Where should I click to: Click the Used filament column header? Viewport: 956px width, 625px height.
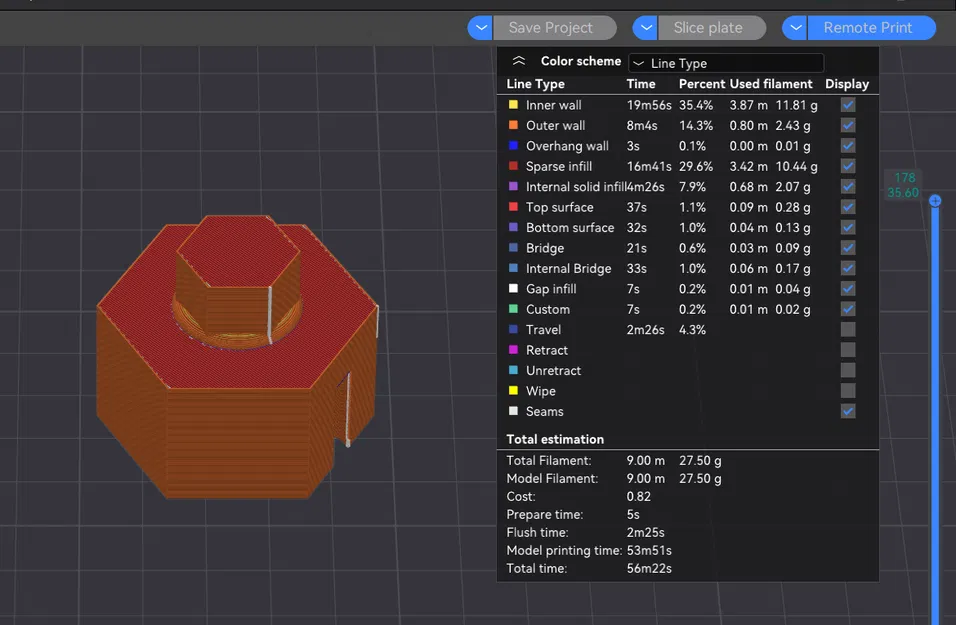(771, 84)
